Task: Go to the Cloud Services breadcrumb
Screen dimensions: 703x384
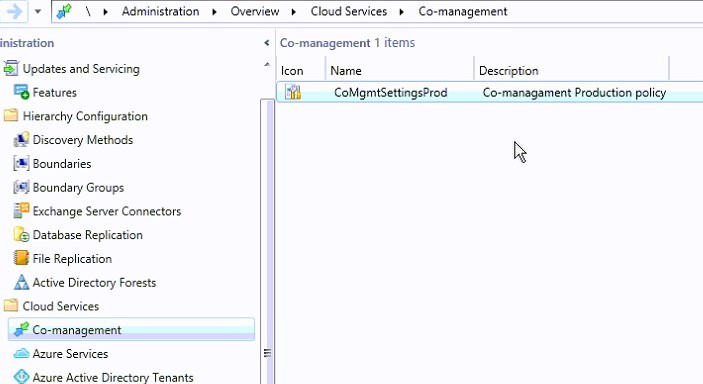Action: point(348,12)
